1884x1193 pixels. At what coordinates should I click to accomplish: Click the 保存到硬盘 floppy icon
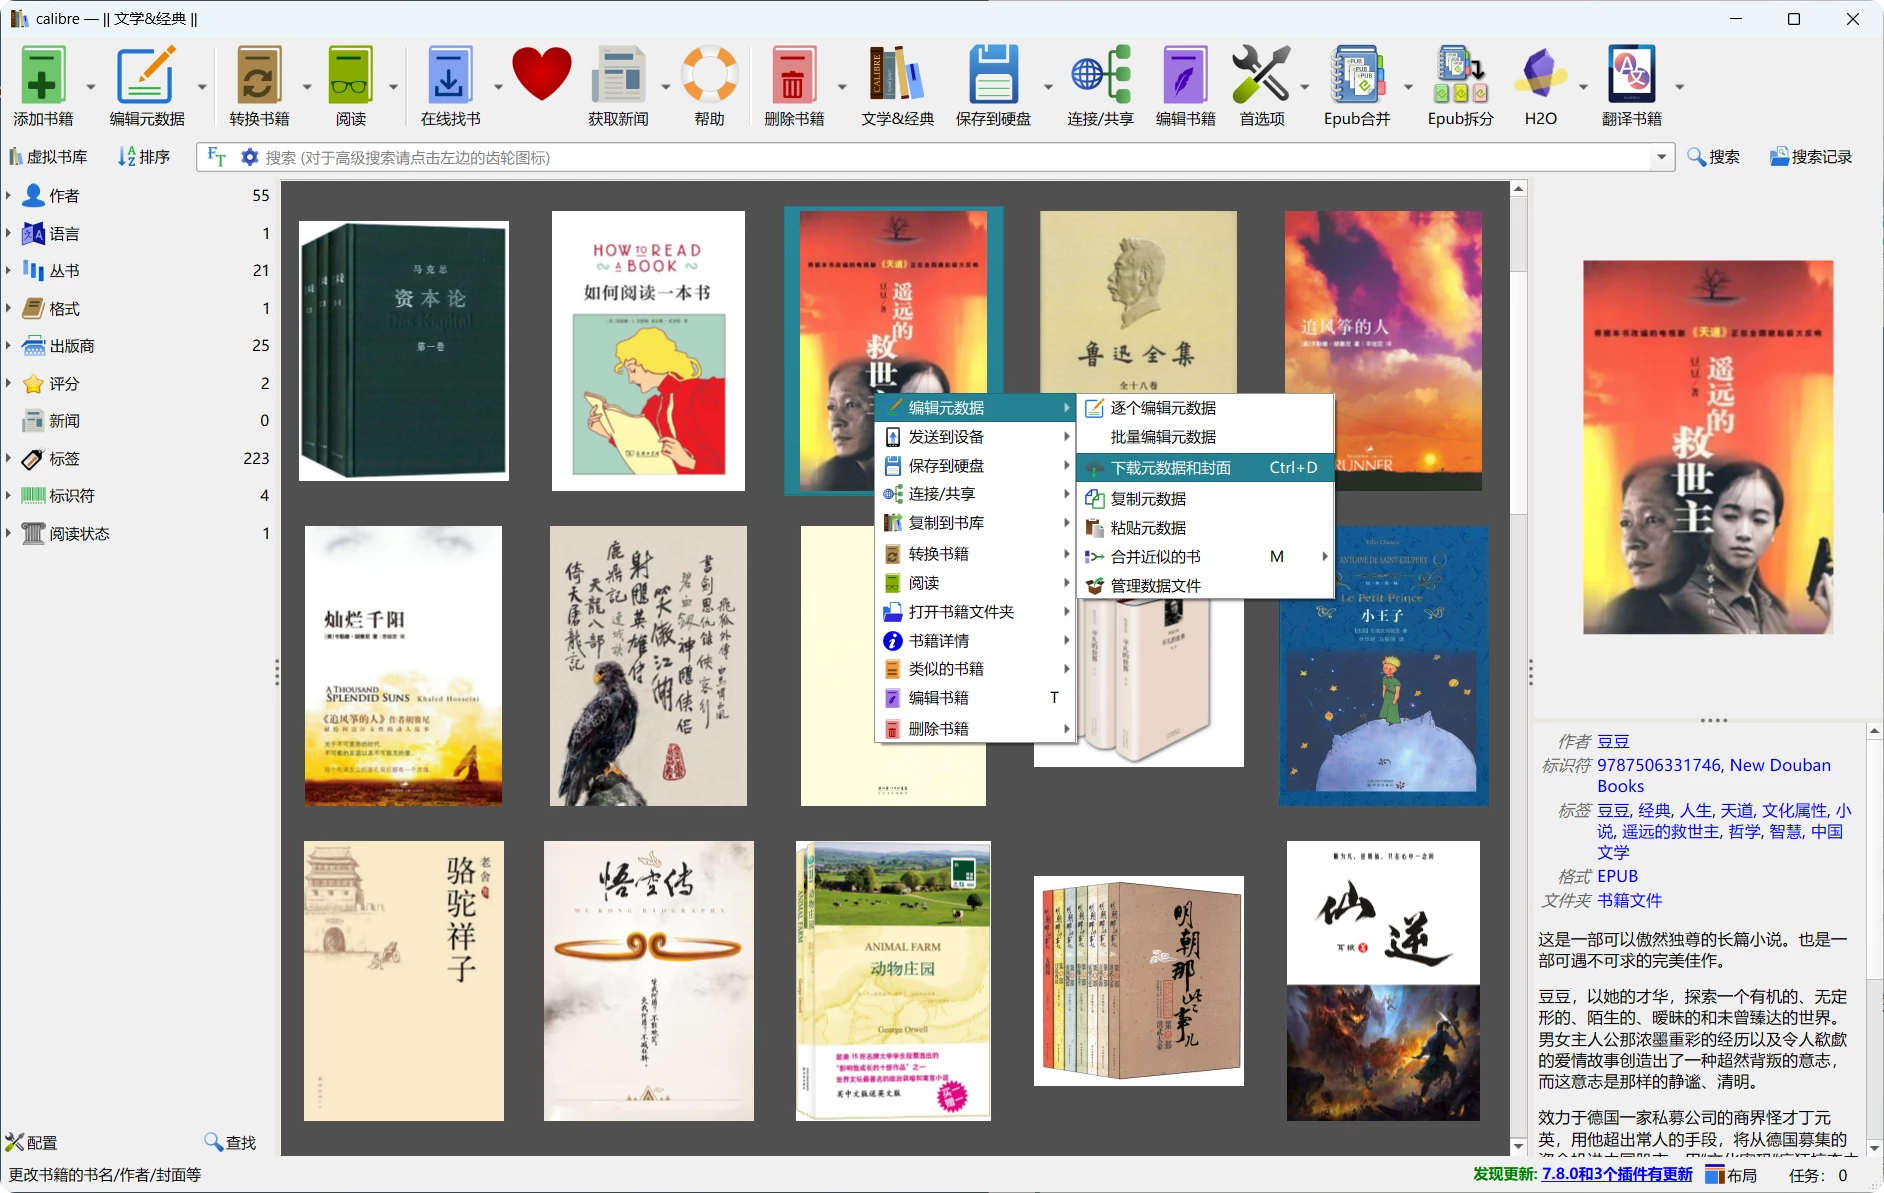pos(993,75)
